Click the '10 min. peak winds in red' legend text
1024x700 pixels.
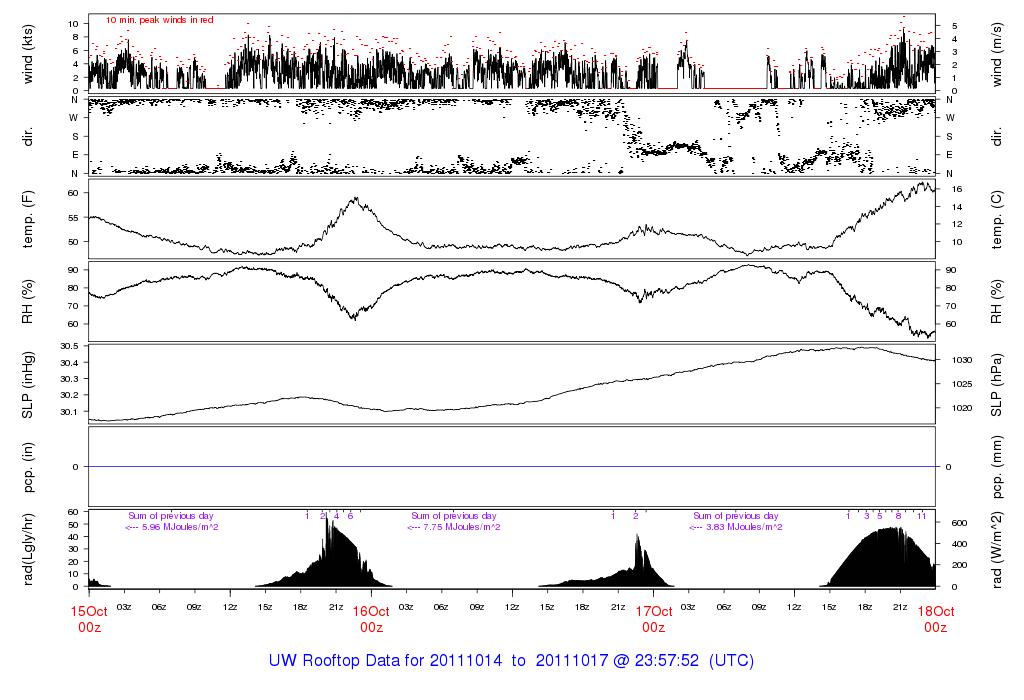coord(159,20)
